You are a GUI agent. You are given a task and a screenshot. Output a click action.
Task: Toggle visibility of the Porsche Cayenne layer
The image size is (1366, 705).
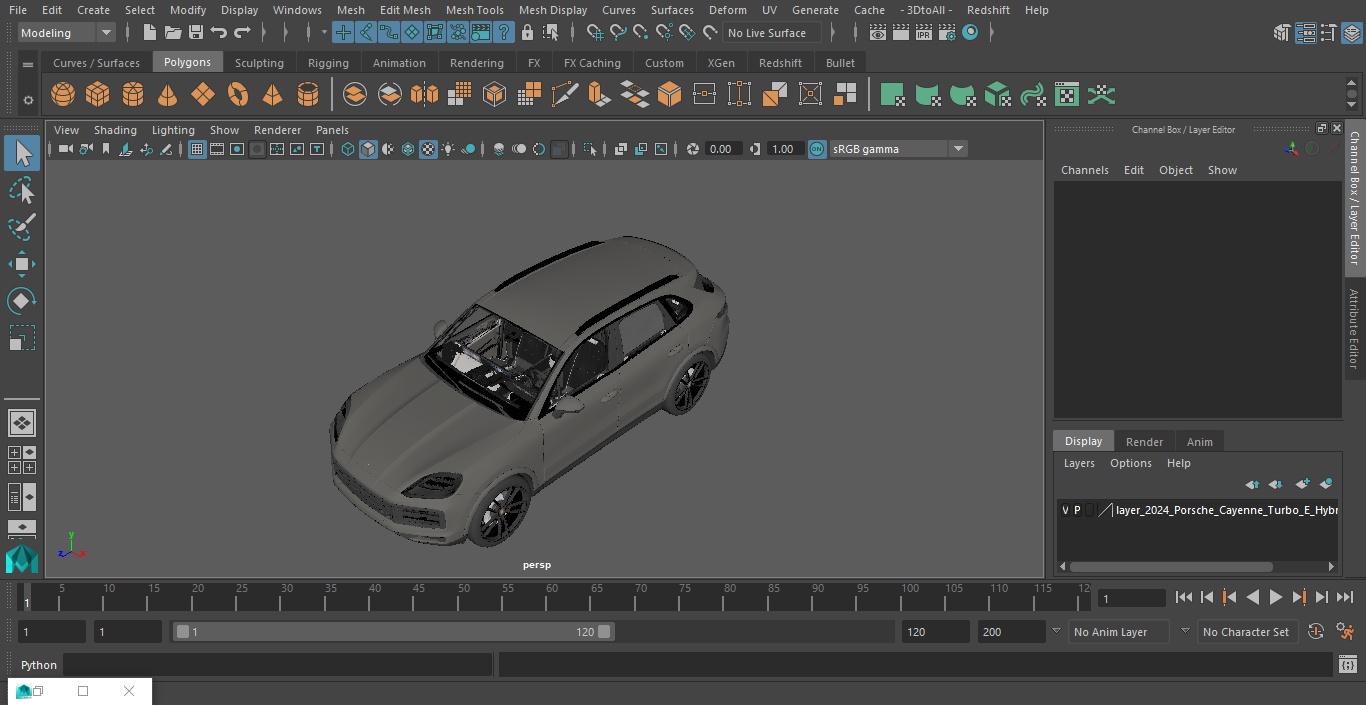tap(1065, 510)
